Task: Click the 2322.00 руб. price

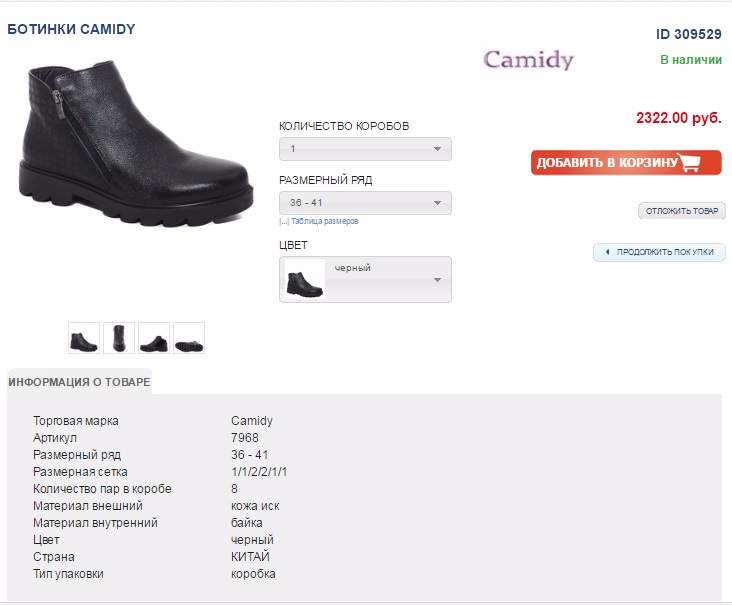Action: pos(679,118)
